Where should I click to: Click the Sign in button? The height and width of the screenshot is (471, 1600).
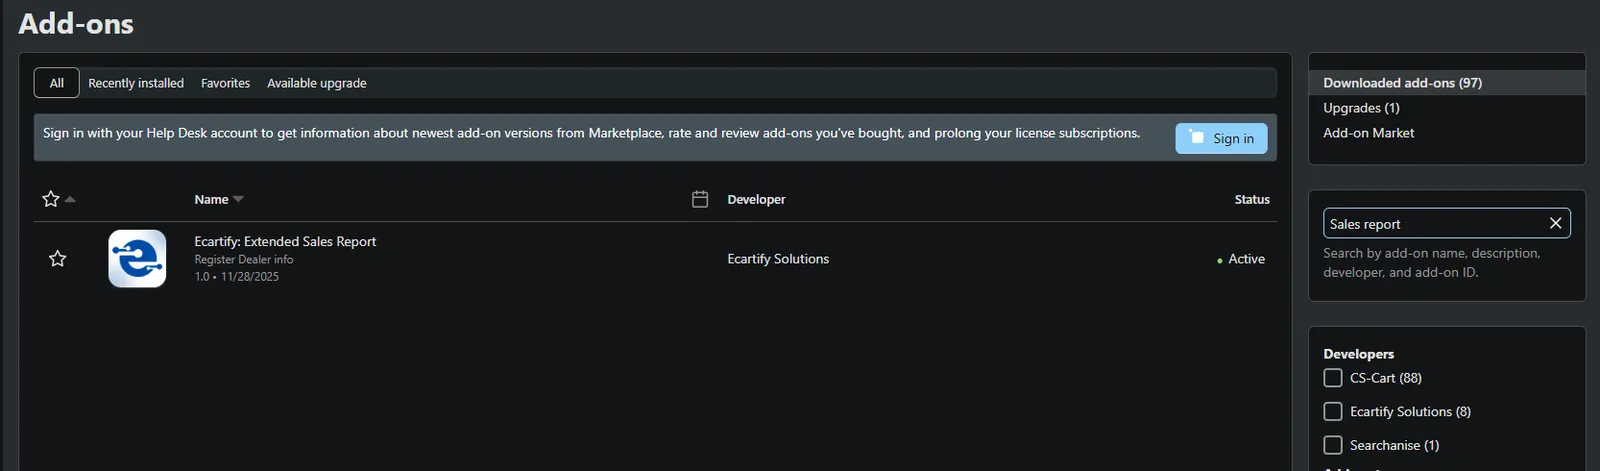click(x=1221, y=138)
